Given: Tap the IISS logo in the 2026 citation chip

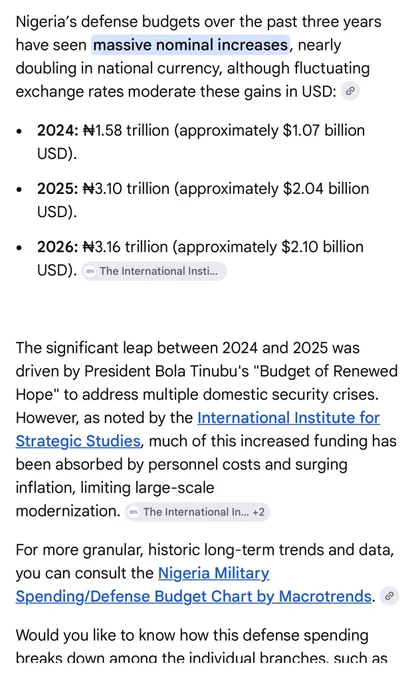Looking at the screenshot, I should point(90,271).
